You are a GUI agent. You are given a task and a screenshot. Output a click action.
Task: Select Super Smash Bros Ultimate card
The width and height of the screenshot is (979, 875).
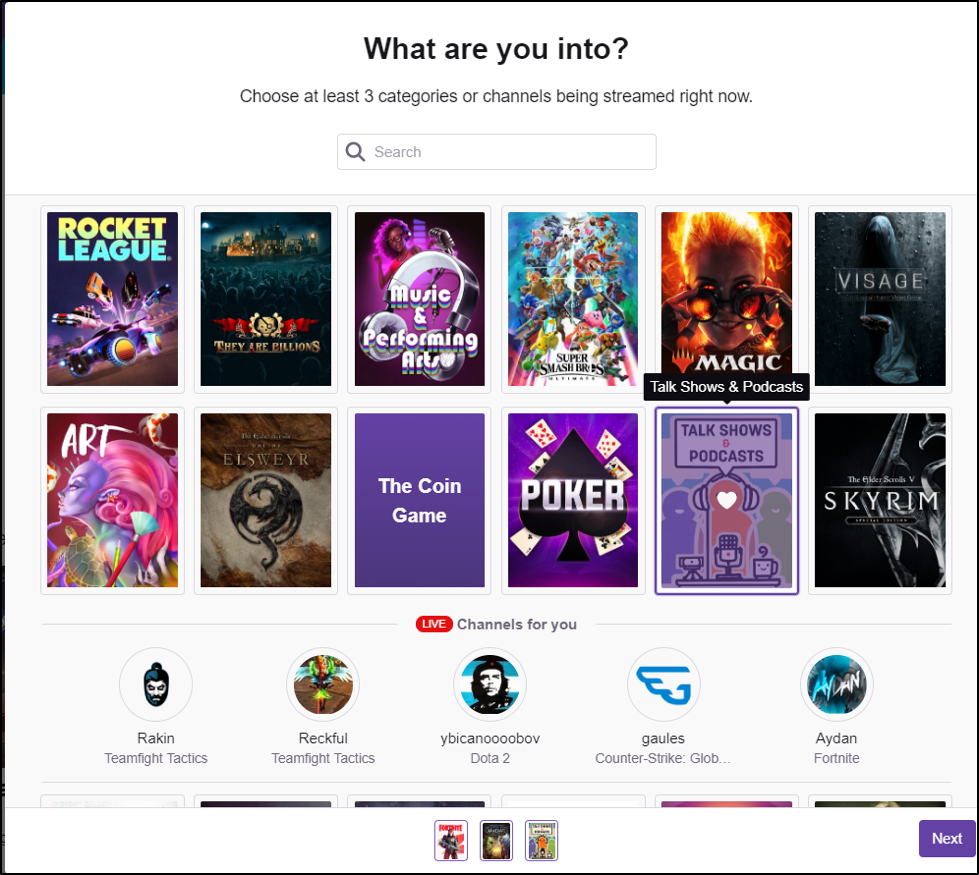coord(573,299)
